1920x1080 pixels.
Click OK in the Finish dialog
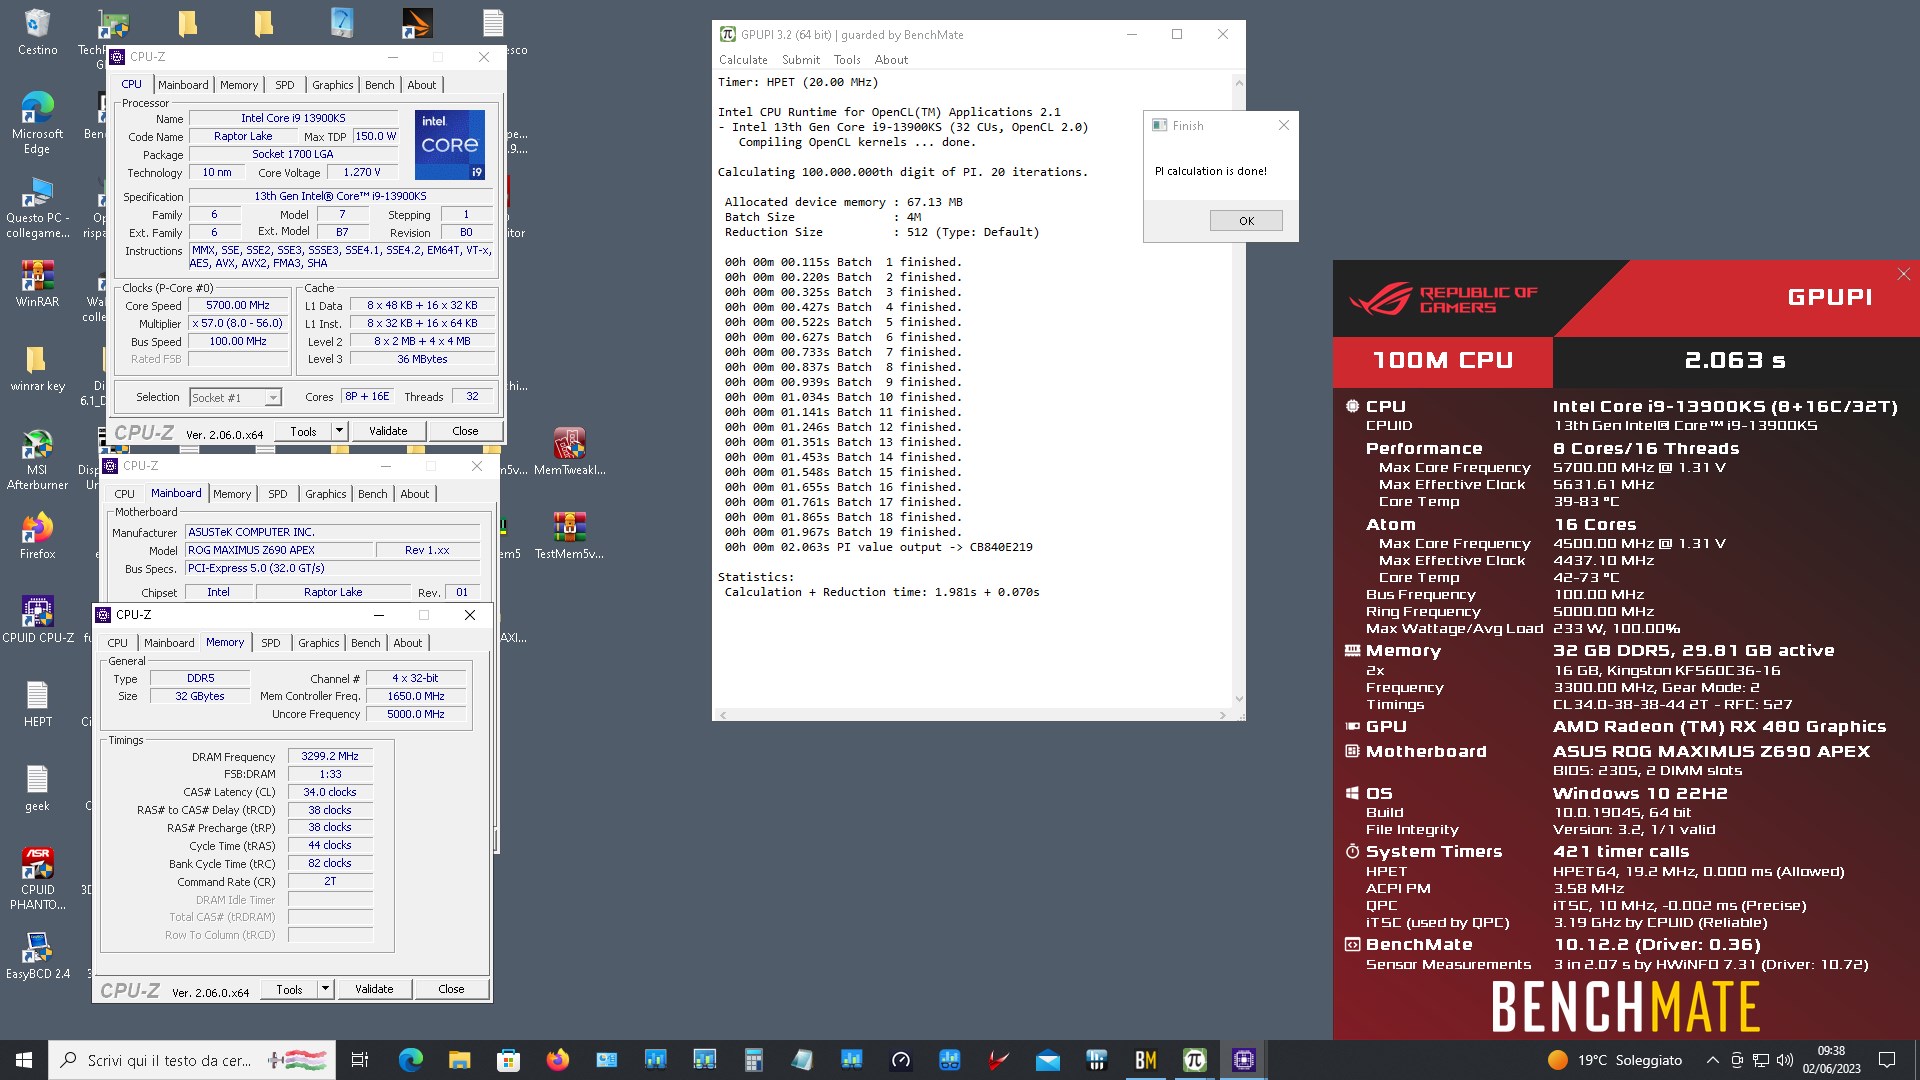coord(1246,221)
